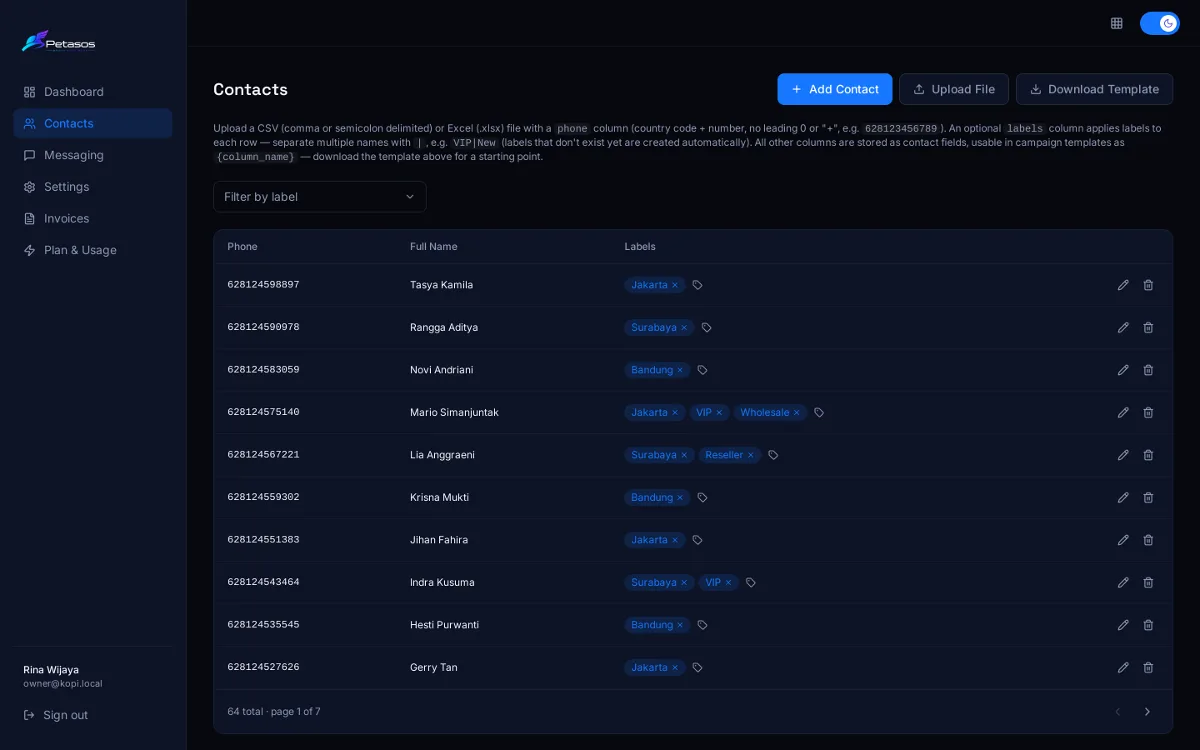This screenshot has height=750, width=1200.
Task: Delete the Krisna Mukti contact
Action: coord(1148,497)
